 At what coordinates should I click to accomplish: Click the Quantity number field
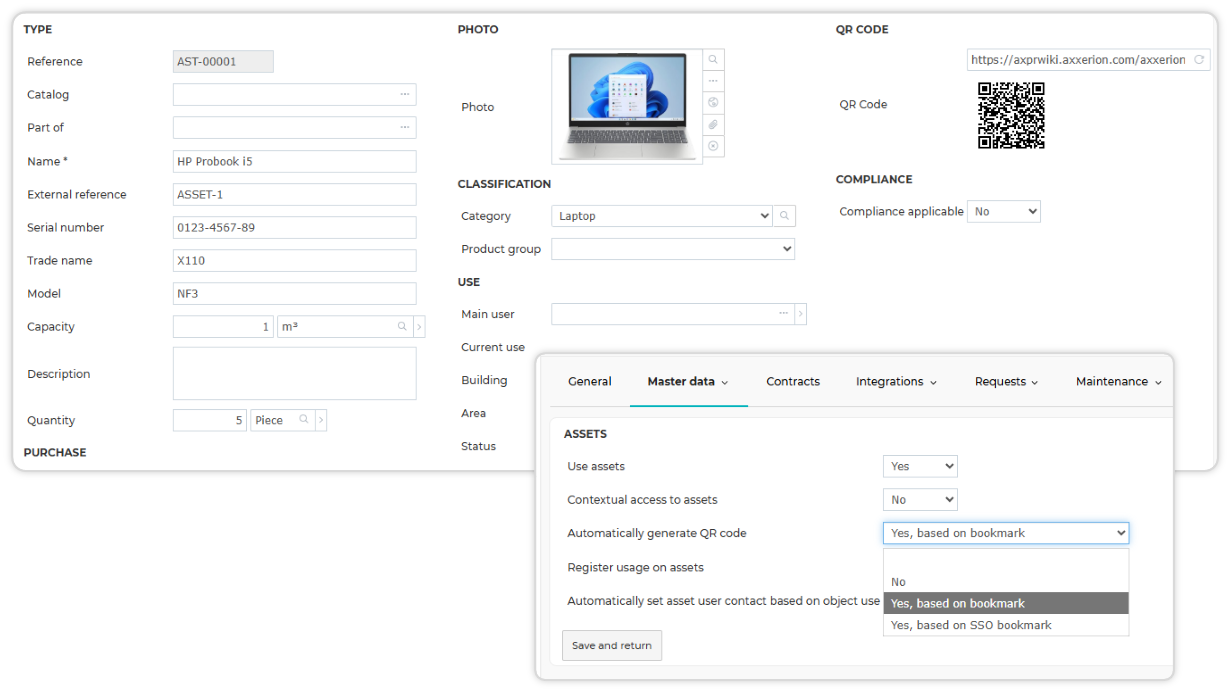point(210,420)
